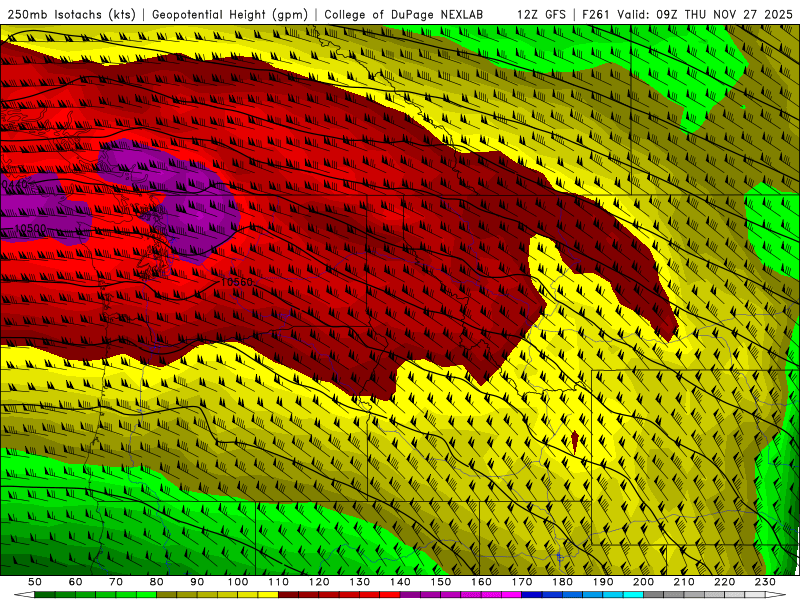This screenshot has width=800, height=600.
Task: Click the color bar value 50
Action: coord(35,582)
